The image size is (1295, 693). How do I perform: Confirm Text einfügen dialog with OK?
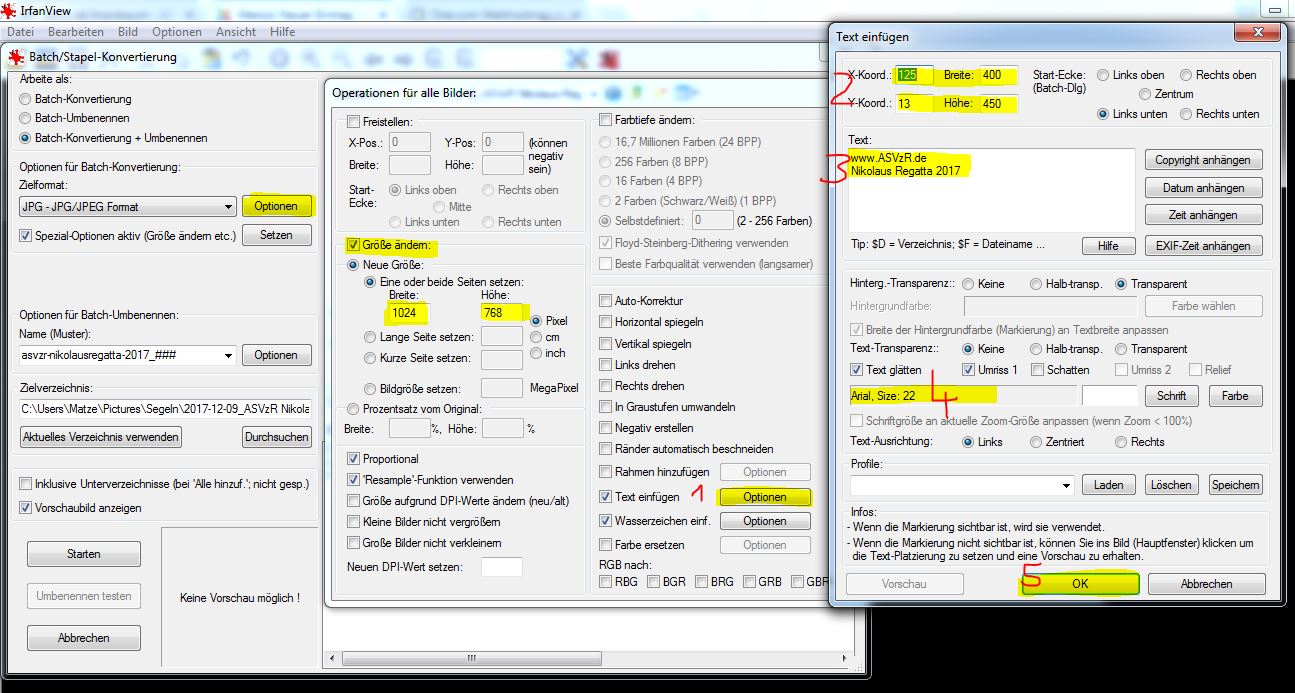[x=1079, y=584]
